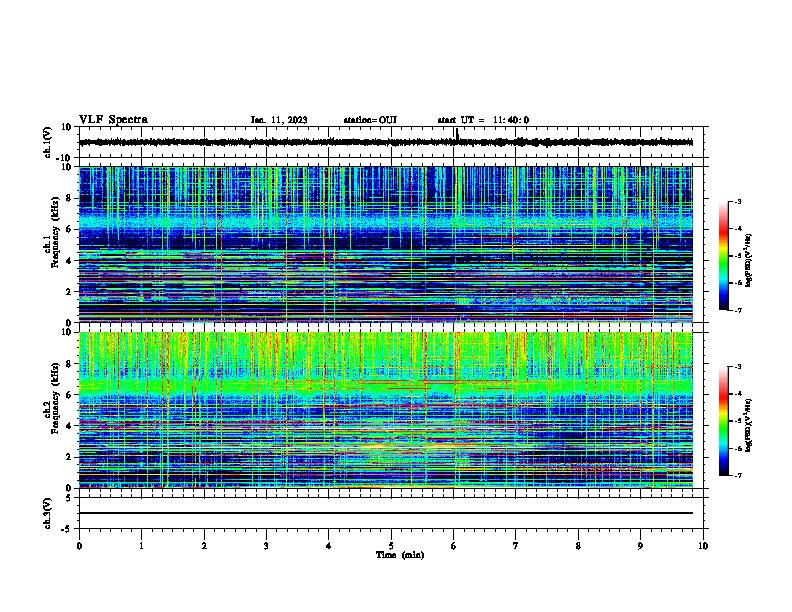Click the spike in the ch.1 voltage waveform

click(457, 134)
